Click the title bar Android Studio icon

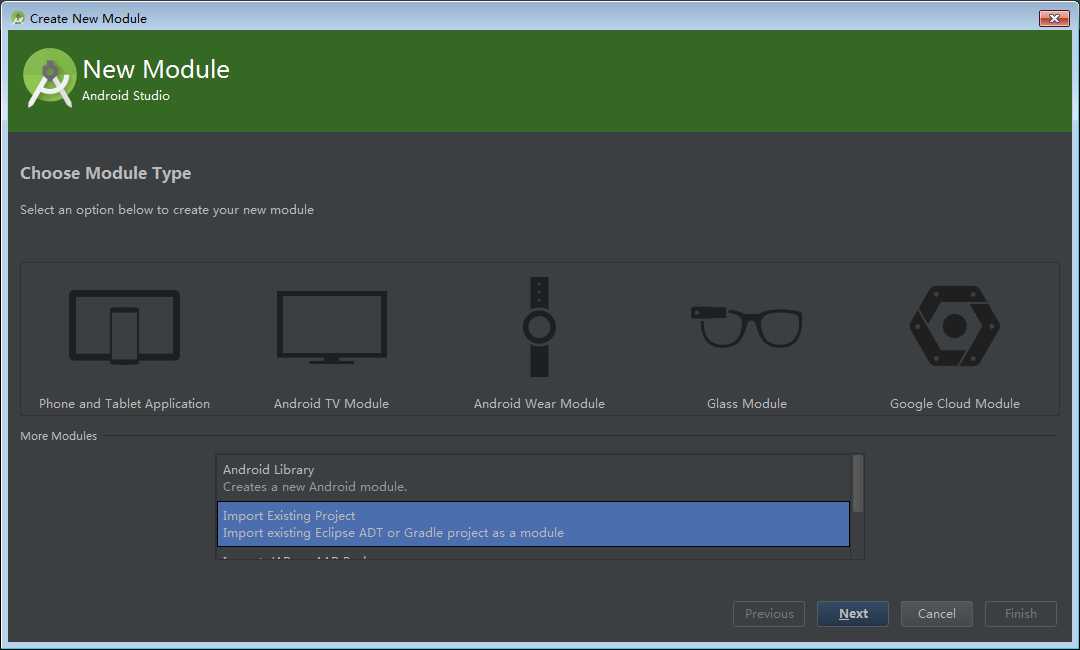tap(18, 18)
